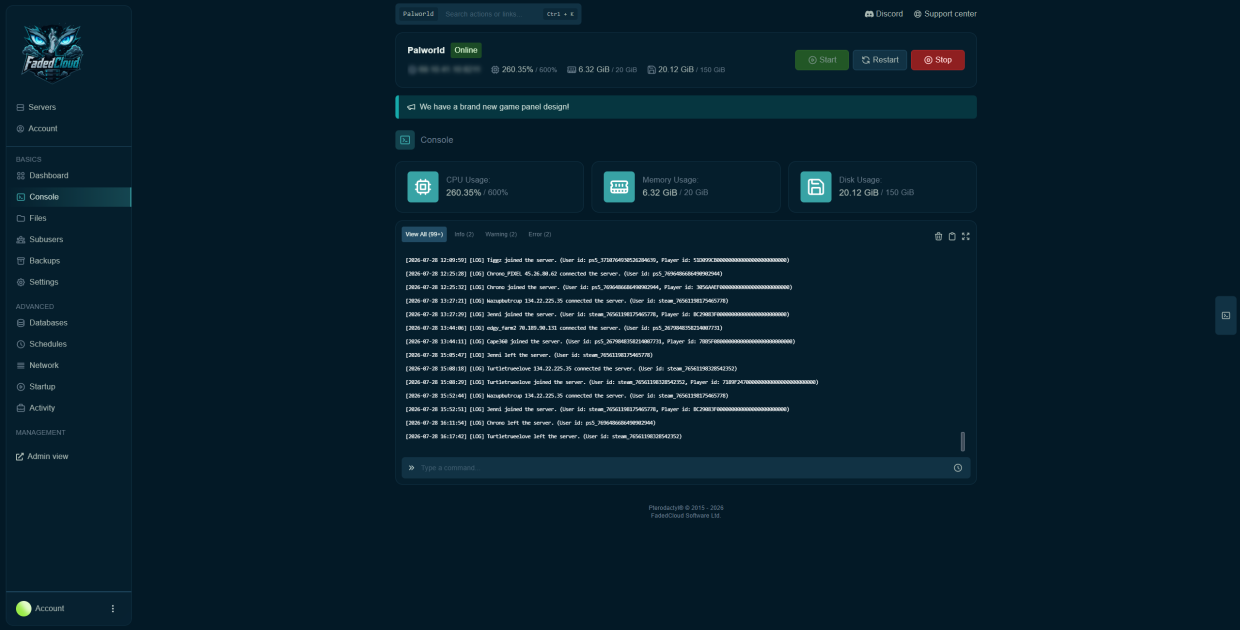Open the top Account item's user icon

pos(20,129)
